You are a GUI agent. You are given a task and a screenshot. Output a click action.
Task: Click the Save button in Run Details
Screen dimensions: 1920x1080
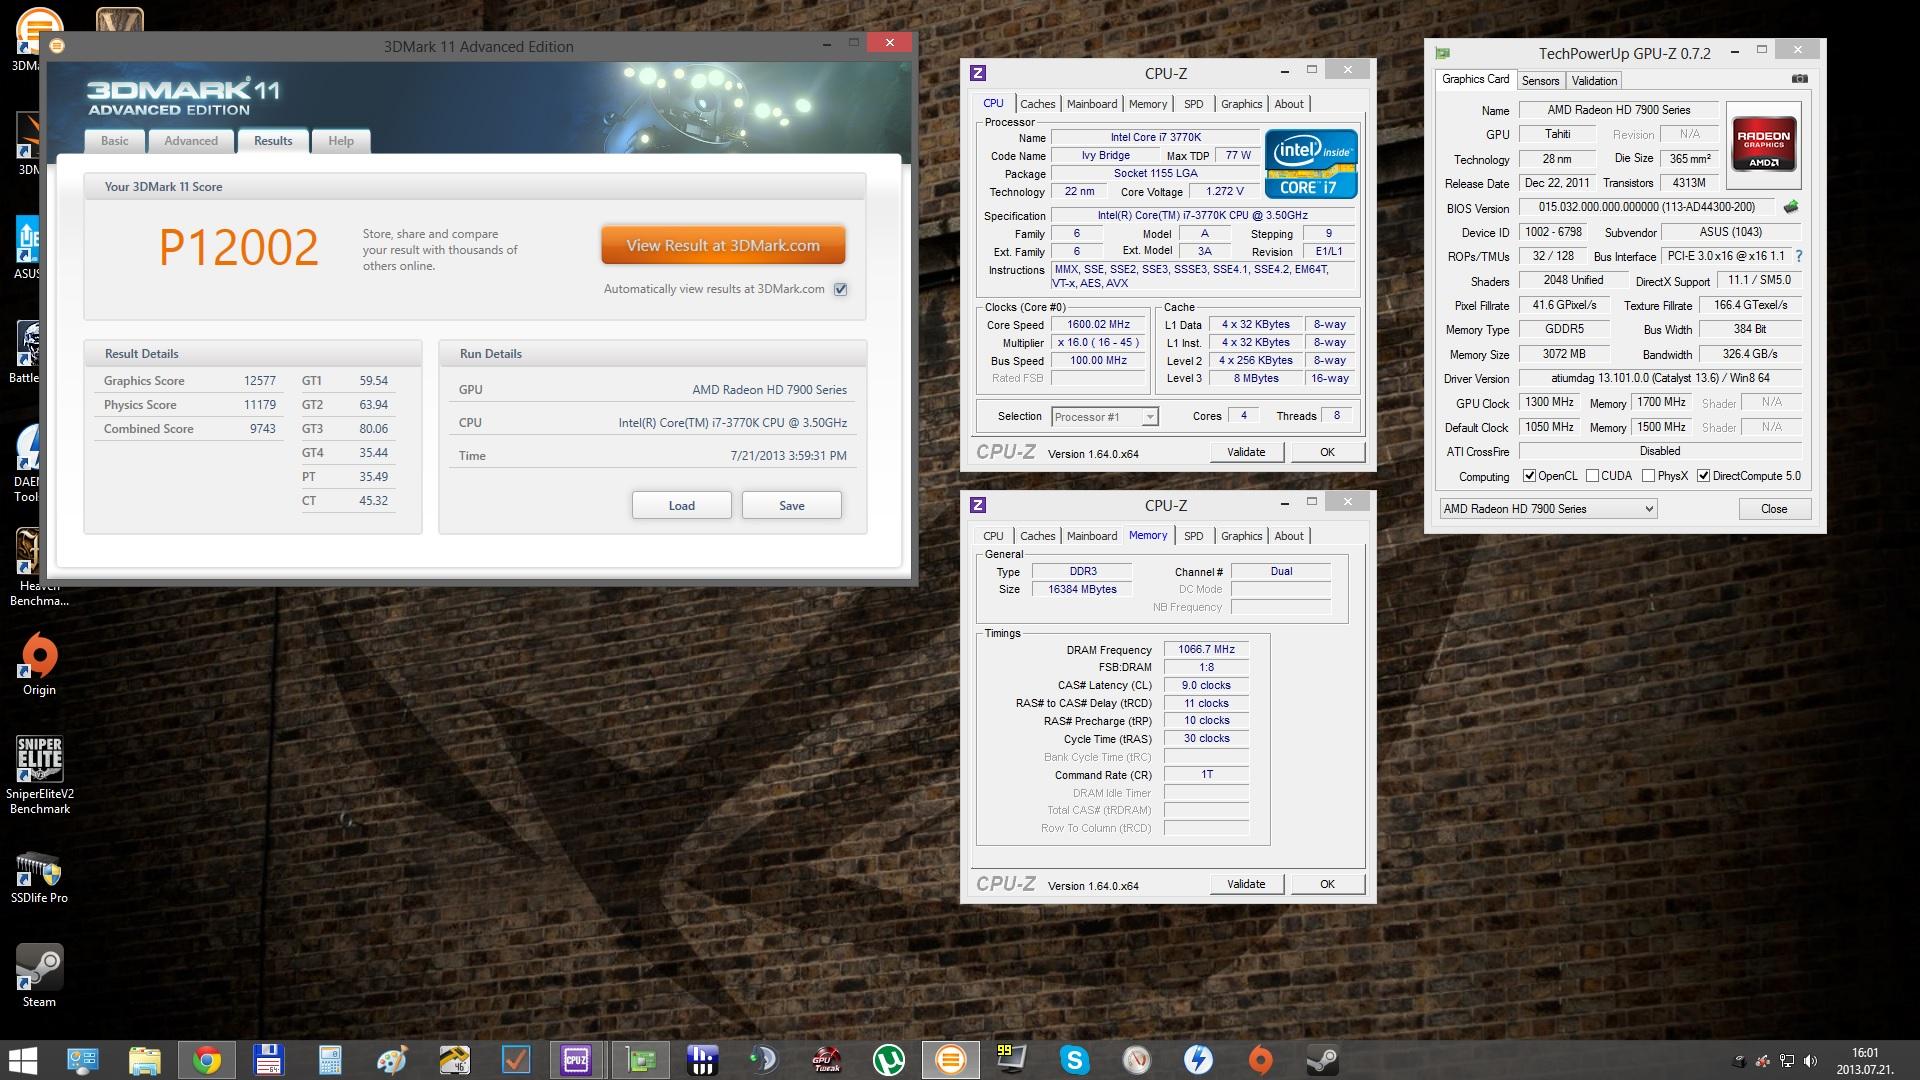point(791,505)
